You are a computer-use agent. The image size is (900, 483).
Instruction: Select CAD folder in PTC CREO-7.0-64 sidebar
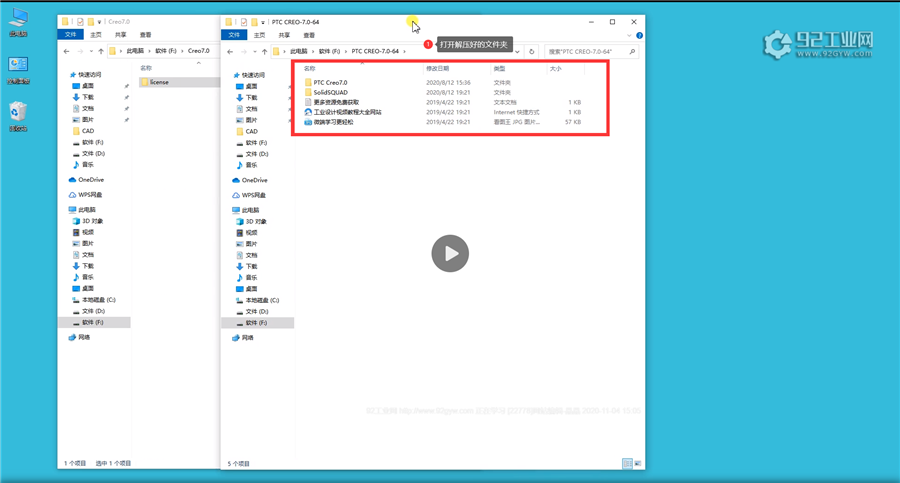coord(247,132)
